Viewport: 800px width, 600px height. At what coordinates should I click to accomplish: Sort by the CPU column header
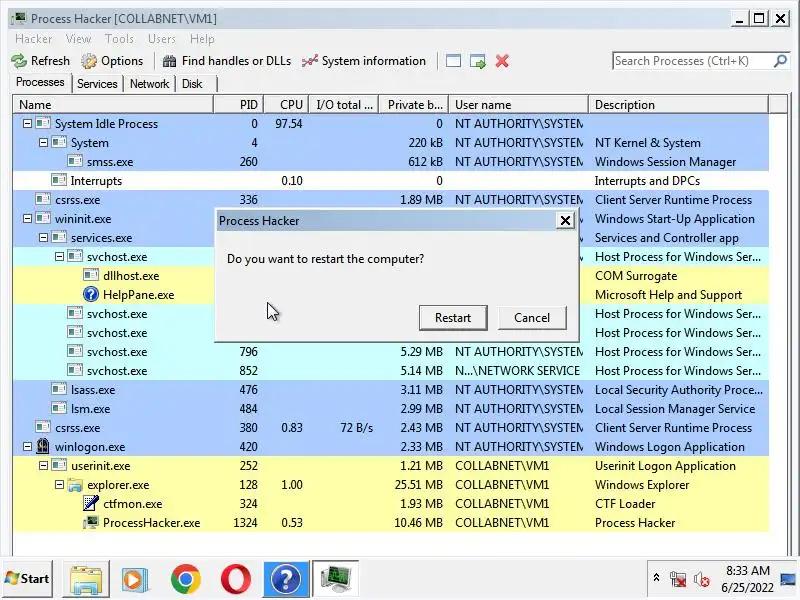point(287,105)
